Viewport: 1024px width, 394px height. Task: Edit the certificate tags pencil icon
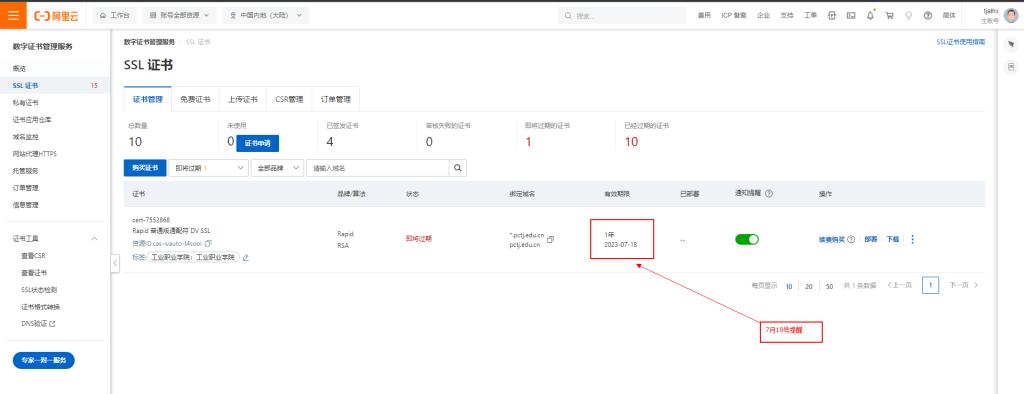click(x=246, y=257)
